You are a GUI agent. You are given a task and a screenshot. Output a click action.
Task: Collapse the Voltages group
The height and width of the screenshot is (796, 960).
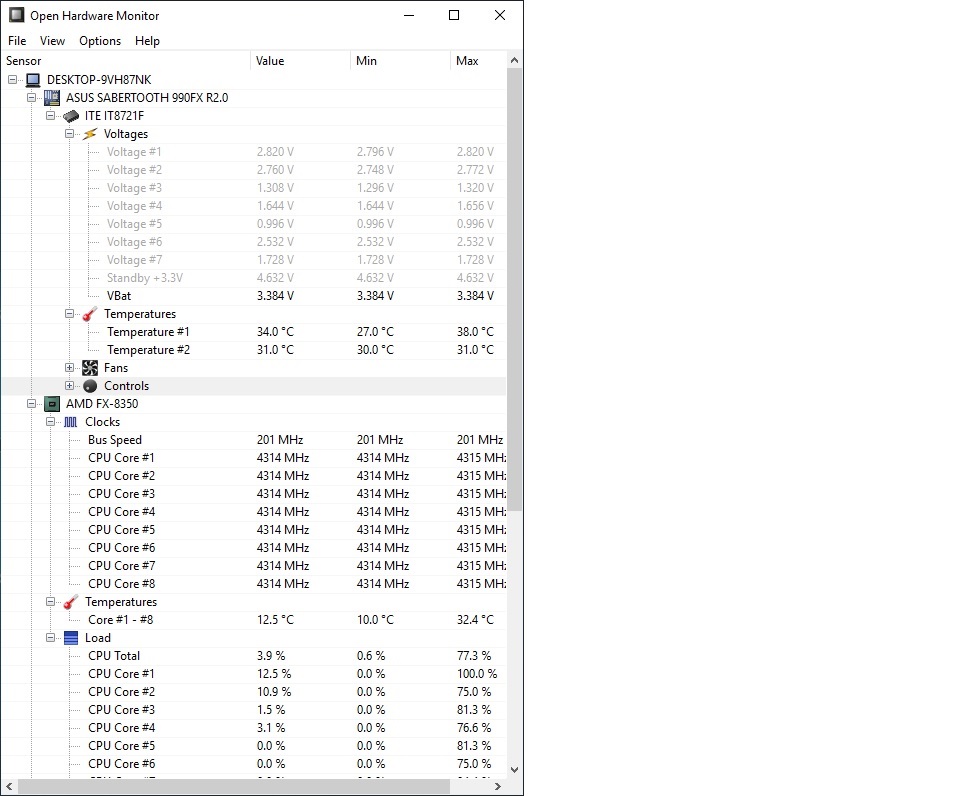(x=69, y=133)
